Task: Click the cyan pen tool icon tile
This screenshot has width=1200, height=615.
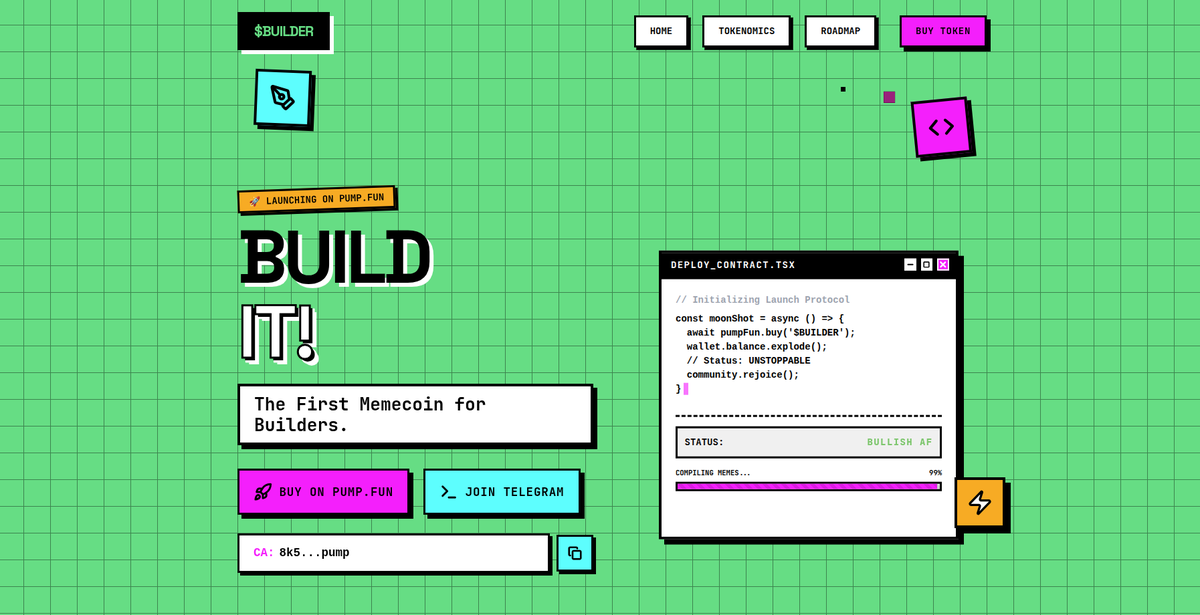Action: pos(283,98)
